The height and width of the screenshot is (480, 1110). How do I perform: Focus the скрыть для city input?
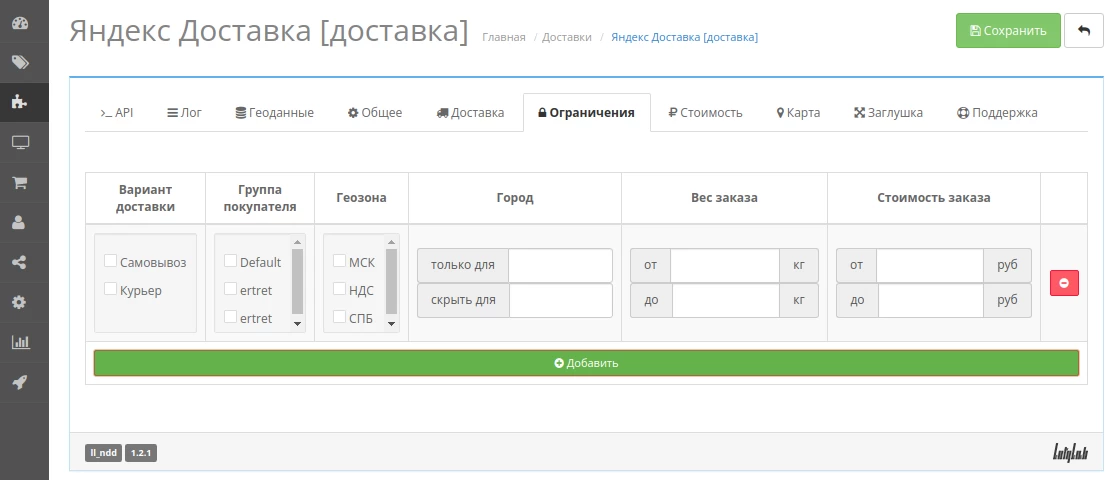561,301
